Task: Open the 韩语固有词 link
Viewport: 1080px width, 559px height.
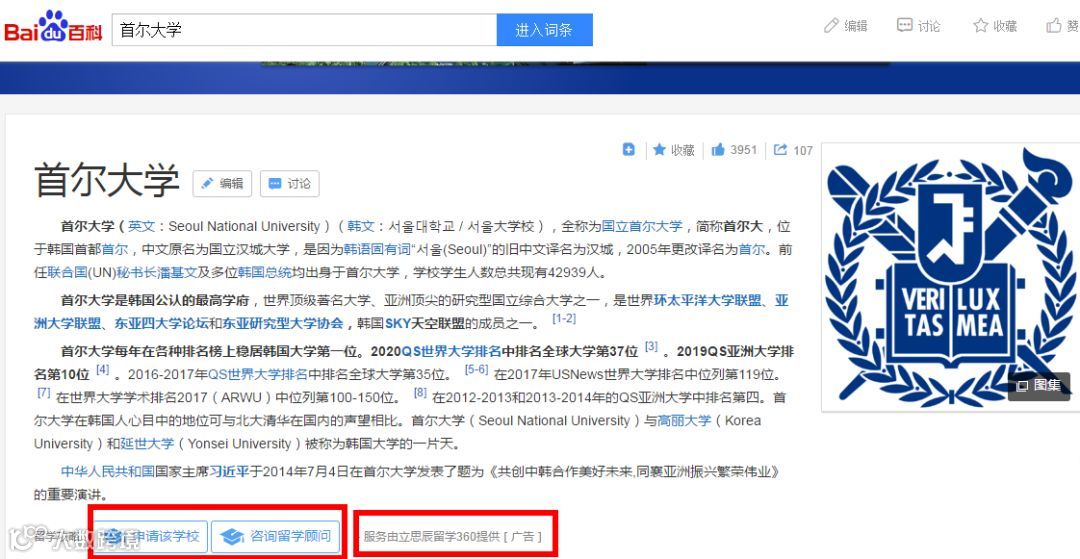Action: point(377,249)
